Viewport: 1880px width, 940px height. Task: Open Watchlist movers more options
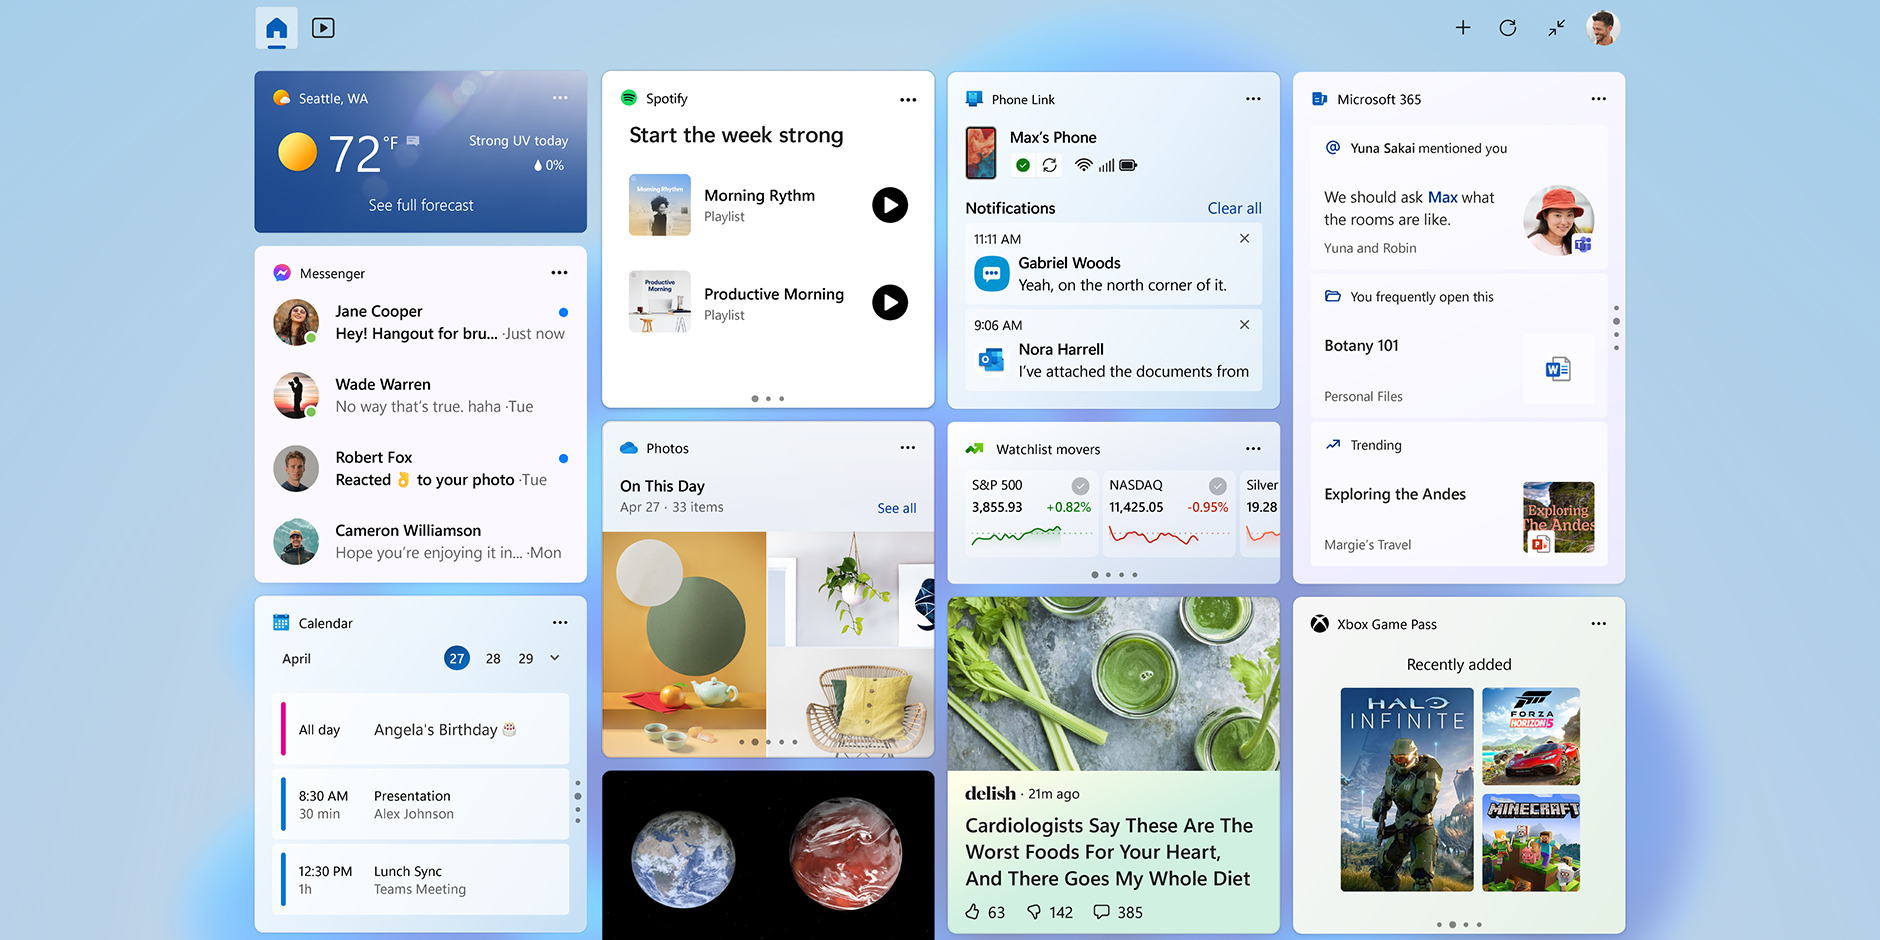1253,449
